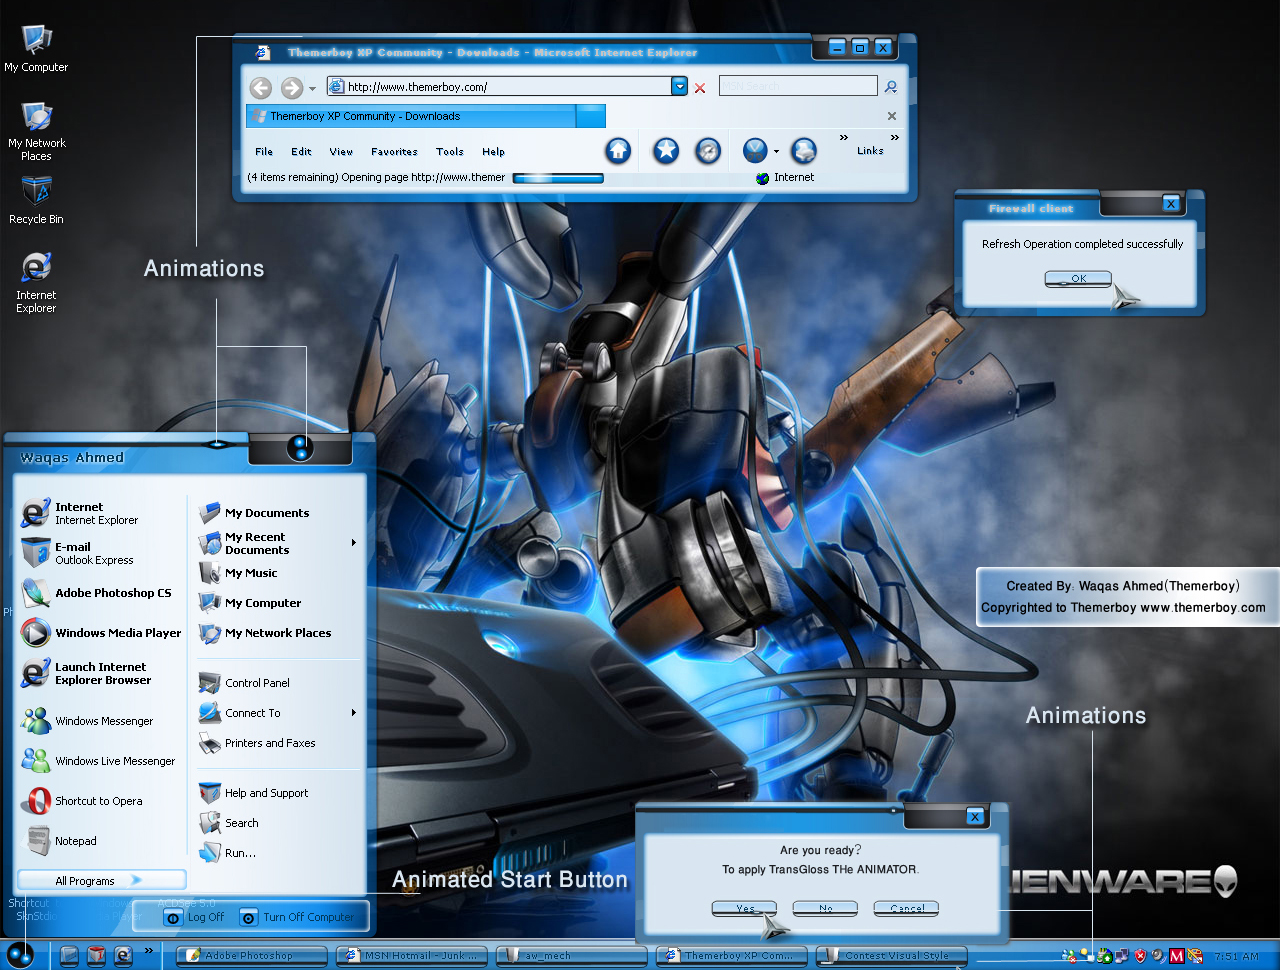Expand My Recent Documents submenu
The height and width of the screenshot is (970, 1280).
(354, 543)
